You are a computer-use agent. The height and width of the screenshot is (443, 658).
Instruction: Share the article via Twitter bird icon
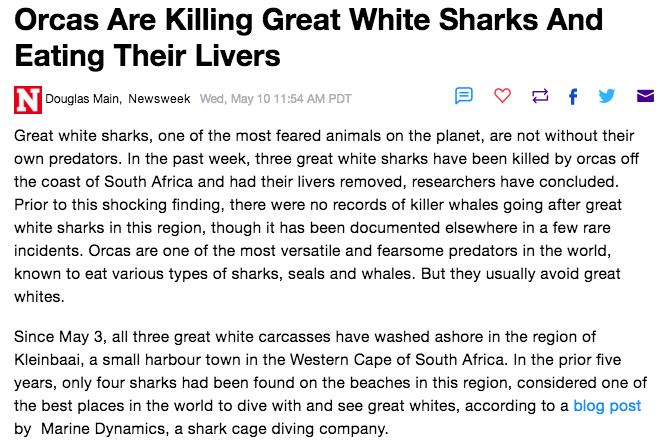coord(607,96)
